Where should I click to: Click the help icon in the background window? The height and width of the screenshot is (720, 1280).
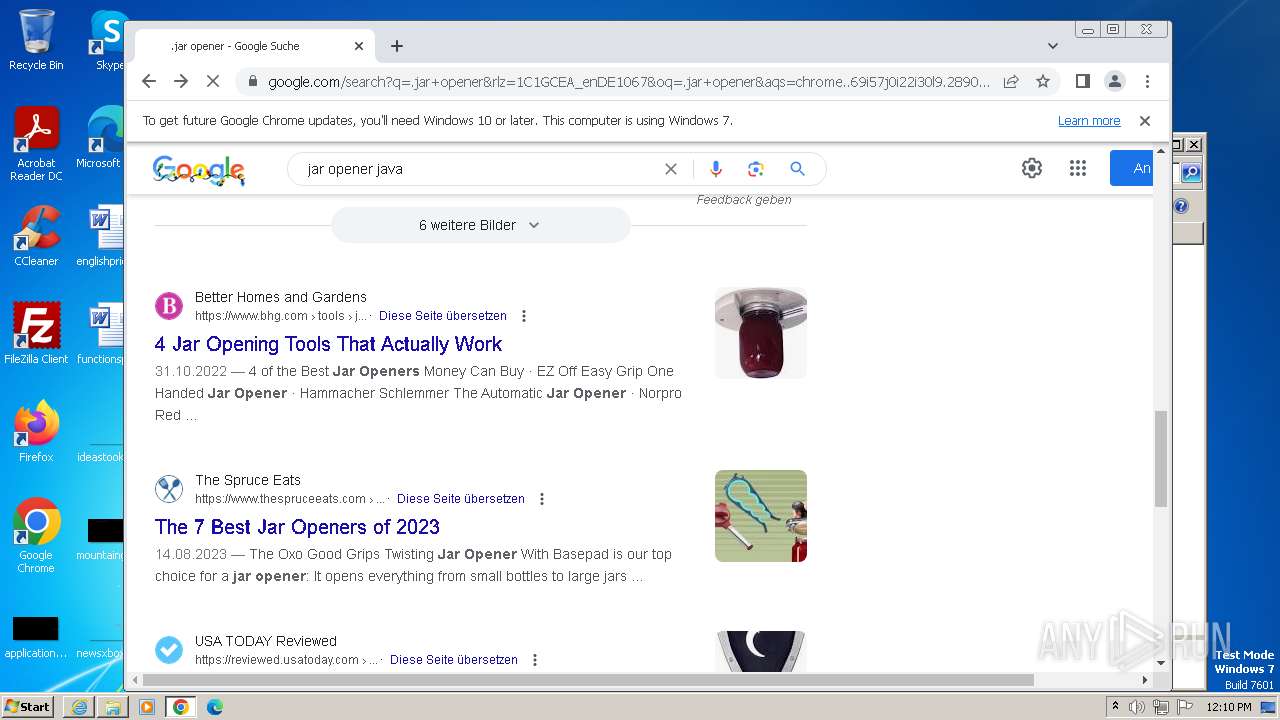[1181, 206]
